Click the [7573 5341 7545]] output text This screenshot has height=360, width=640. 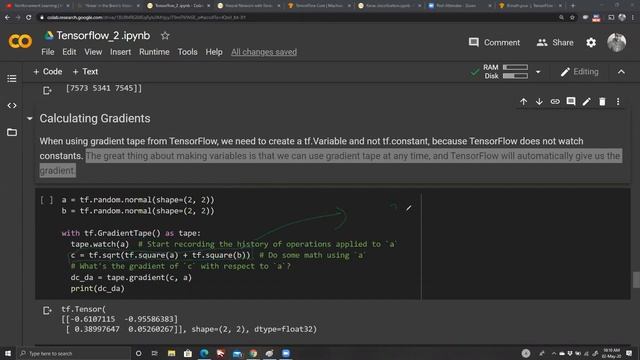pos(104,88)
